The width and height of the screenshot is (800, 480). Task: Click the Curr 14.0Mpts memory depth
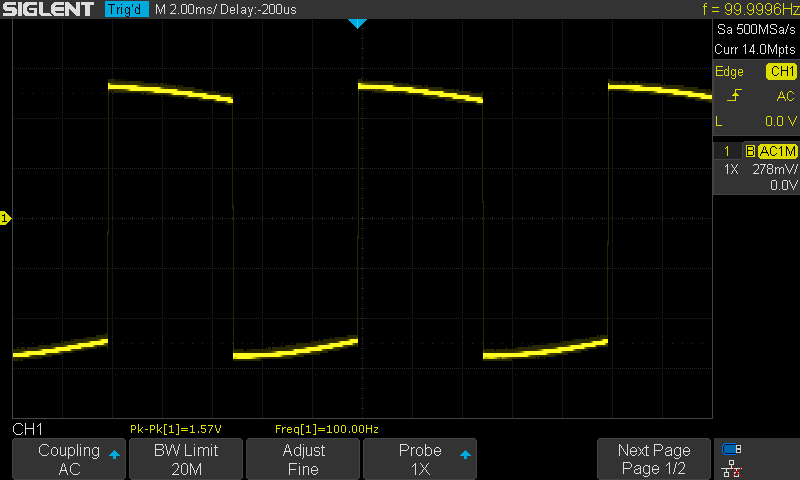755,49
